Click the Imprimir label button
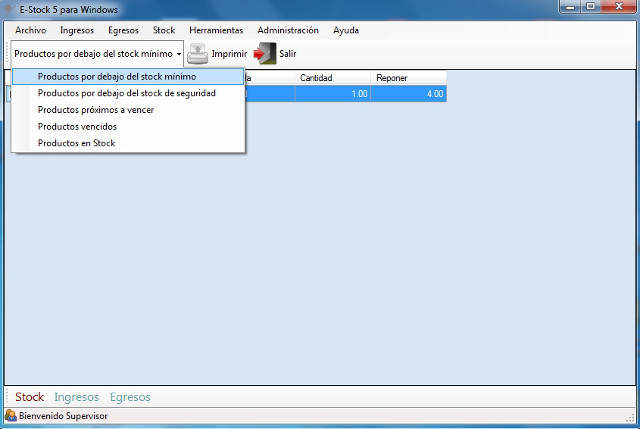The height and width of the screenshot is (429, 640). click(x=229, y=54)
